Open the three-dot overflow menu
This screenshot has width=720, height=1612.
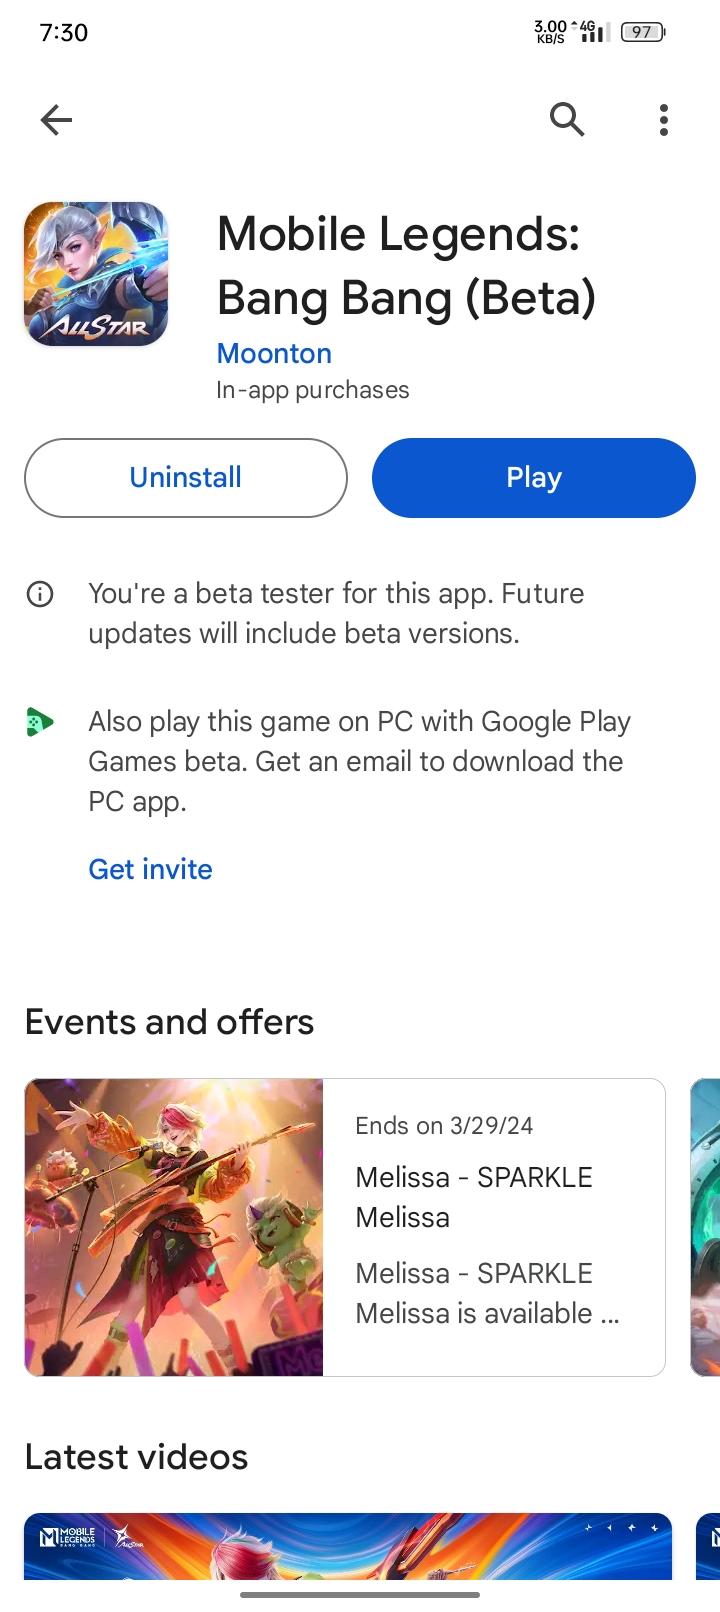(x=663, y=120)
